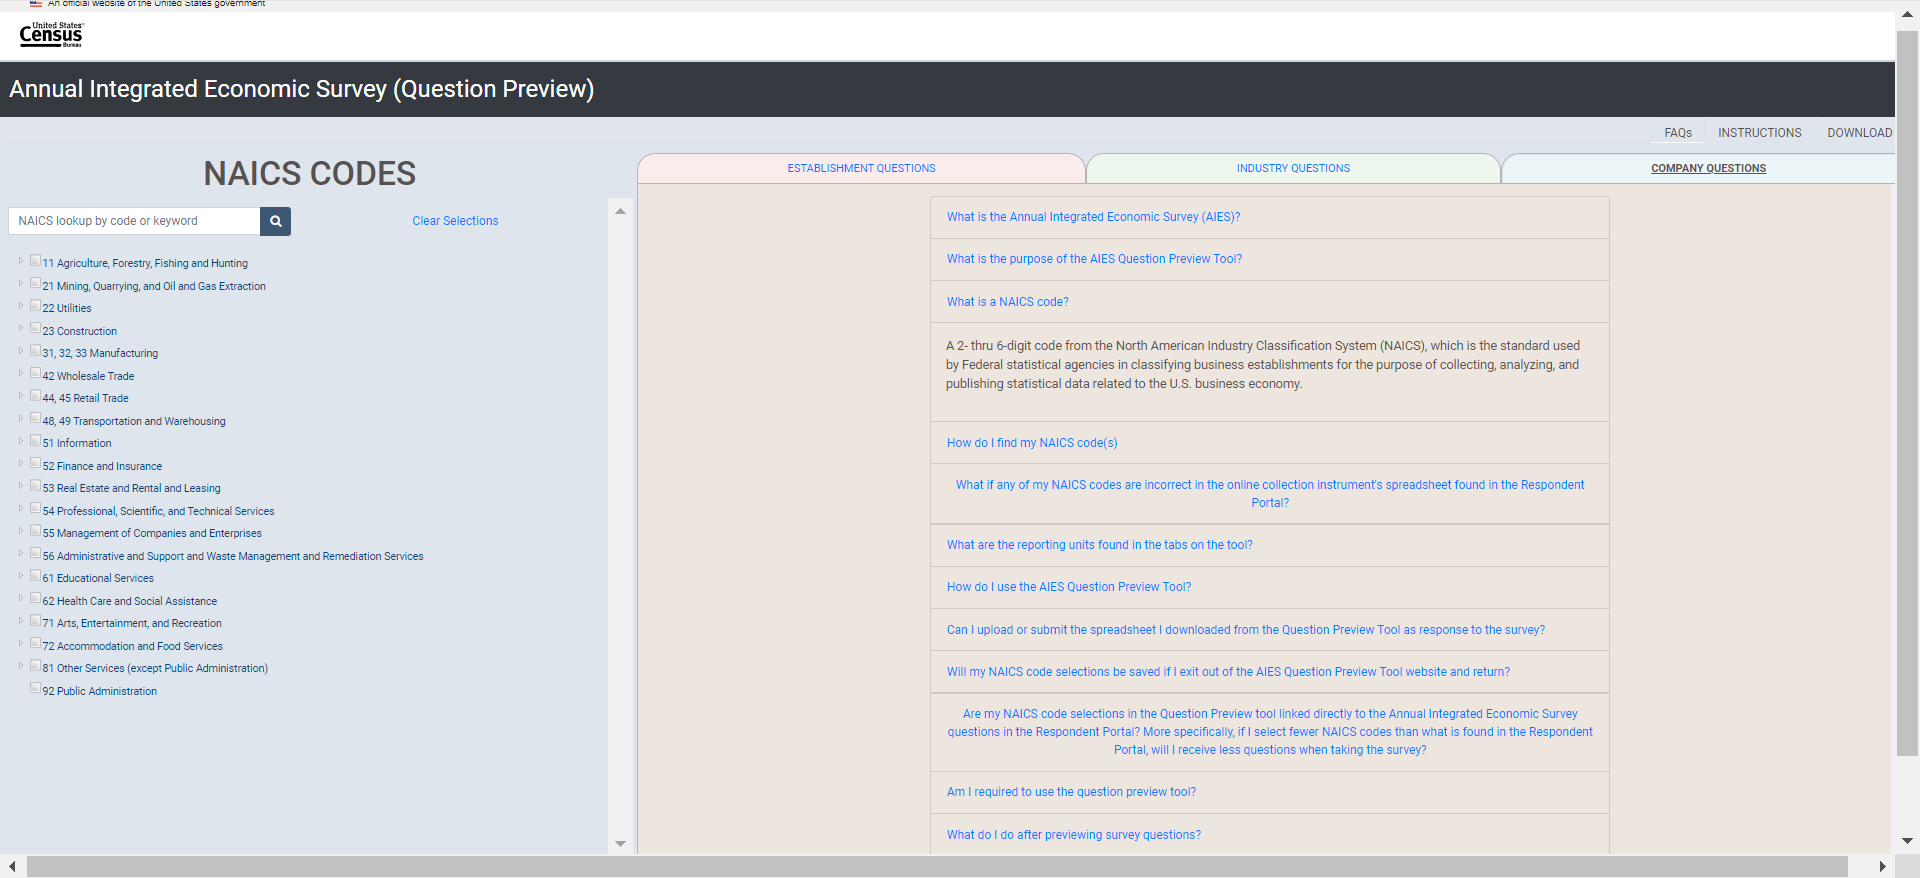This screenshot has height=878, width=1920.
Task: Tick the 51 Information checkbox
Action: tap(36, 441)
